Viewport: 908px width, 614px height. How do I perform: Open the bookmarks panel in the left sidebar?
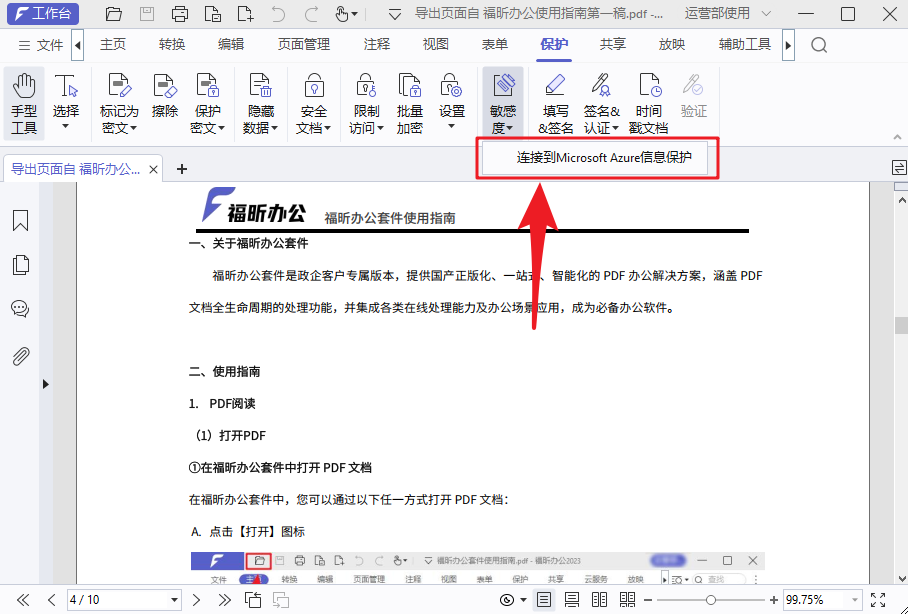[x=20, y=220]
